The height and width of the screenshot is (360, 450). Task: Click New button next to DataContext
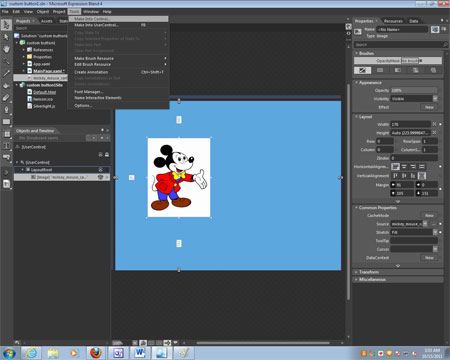pos(429,257)
